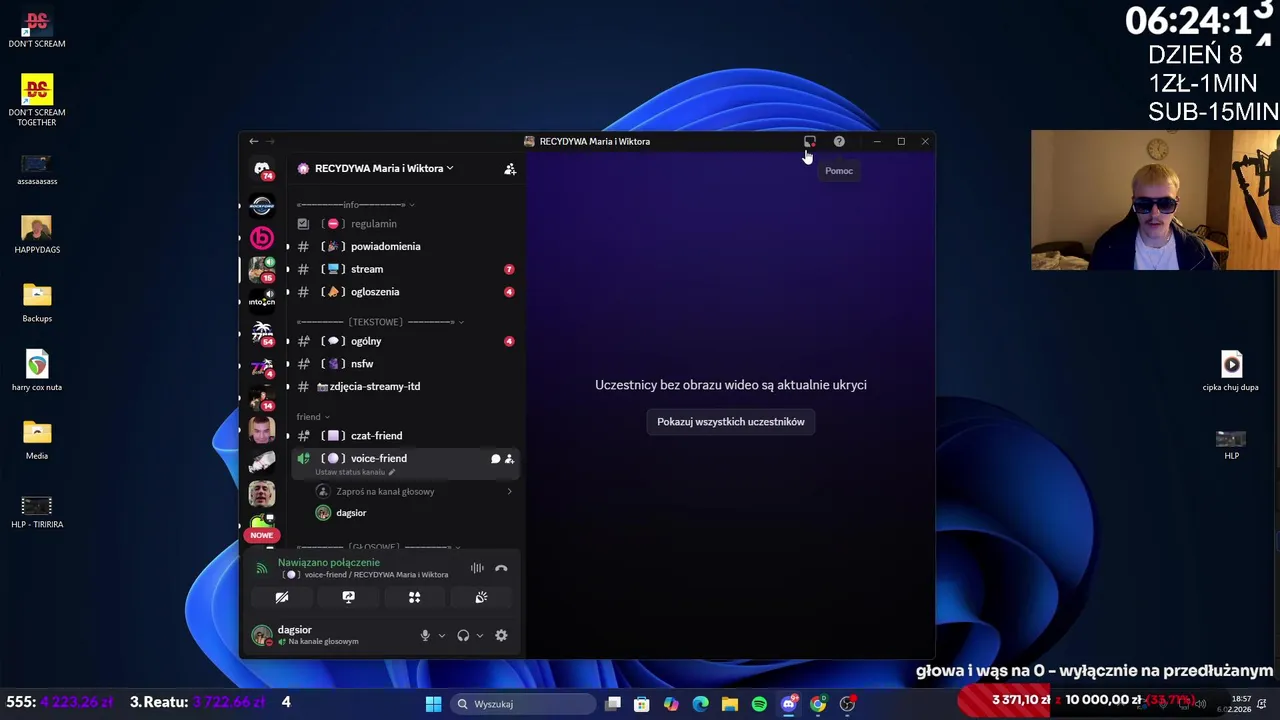Open noise suppression waveform icon
The height and width of the screenshot is (720, 1280).
tap(477, 568)
